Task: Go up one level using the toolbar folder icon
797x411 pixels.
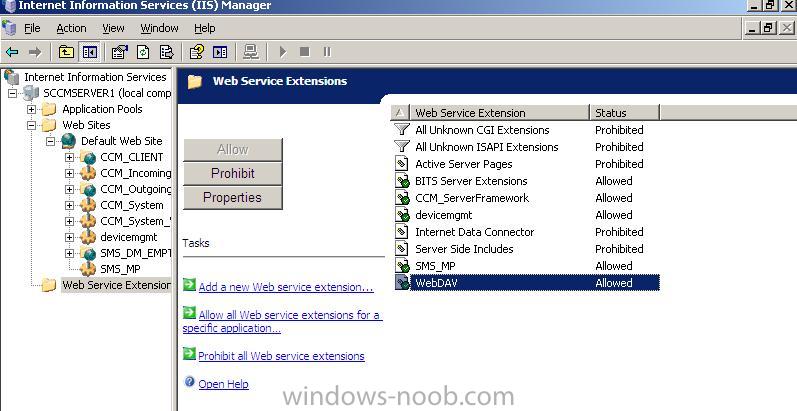Action: (x=66, y=52)
